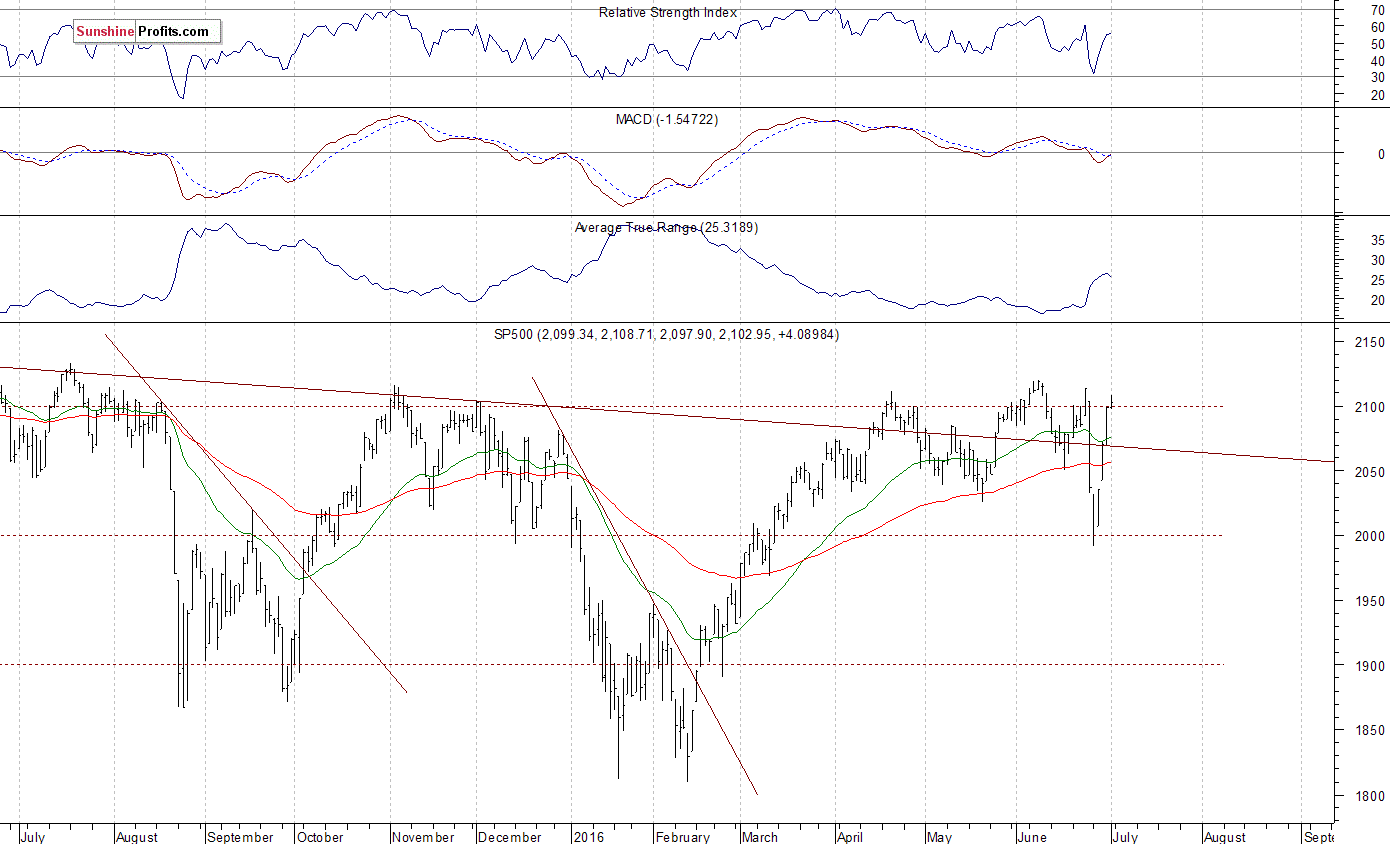Screen dimensions: 1390x844
Task: Click the 1800 price axis value
Action: 1369,796
